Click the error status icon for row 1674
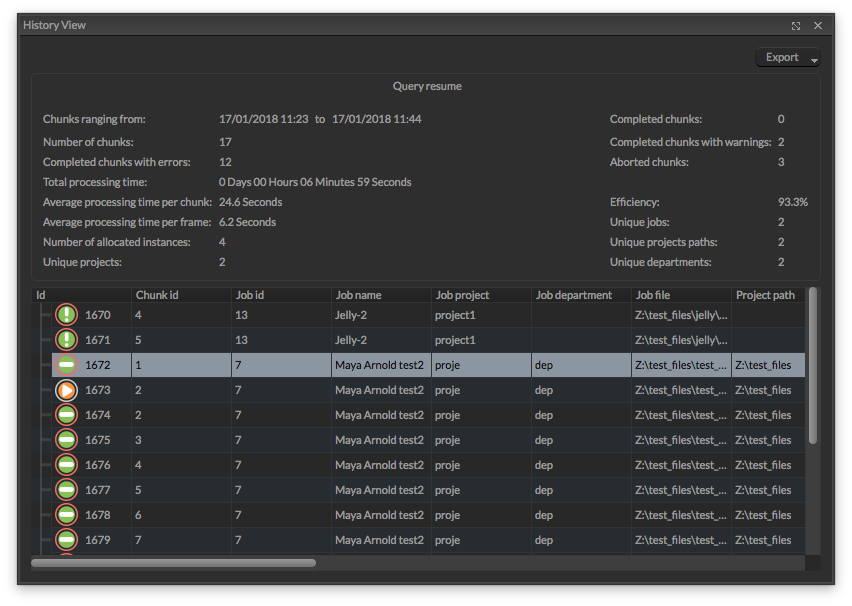852x606 pixels. (66, 415)
